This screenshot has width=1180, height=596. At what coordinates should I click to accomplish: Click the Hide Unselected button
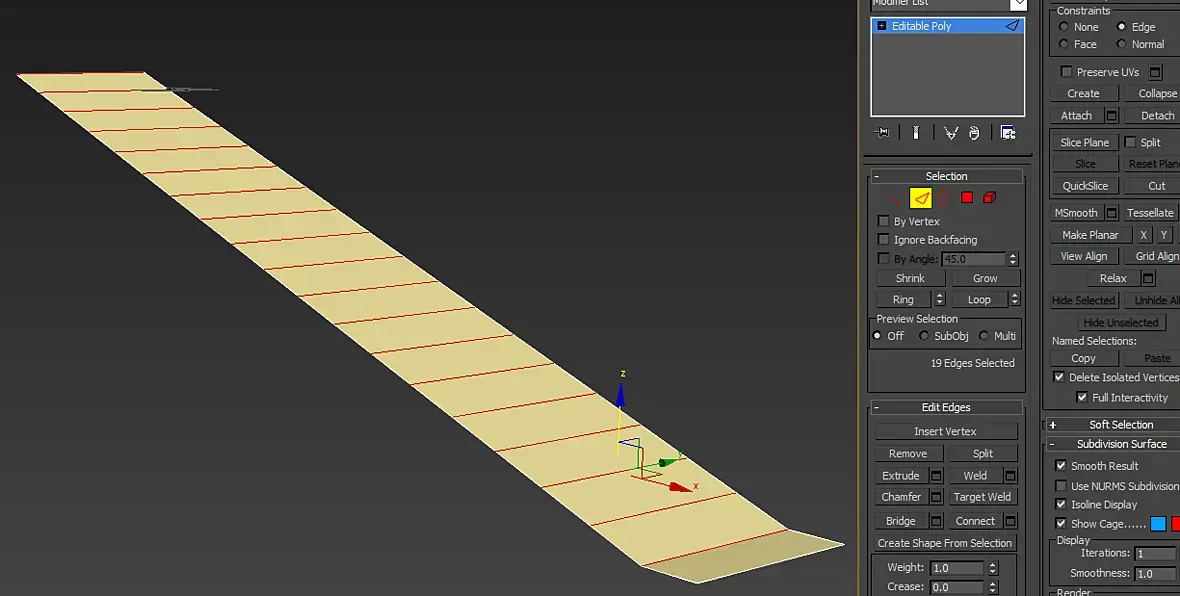1121,322
